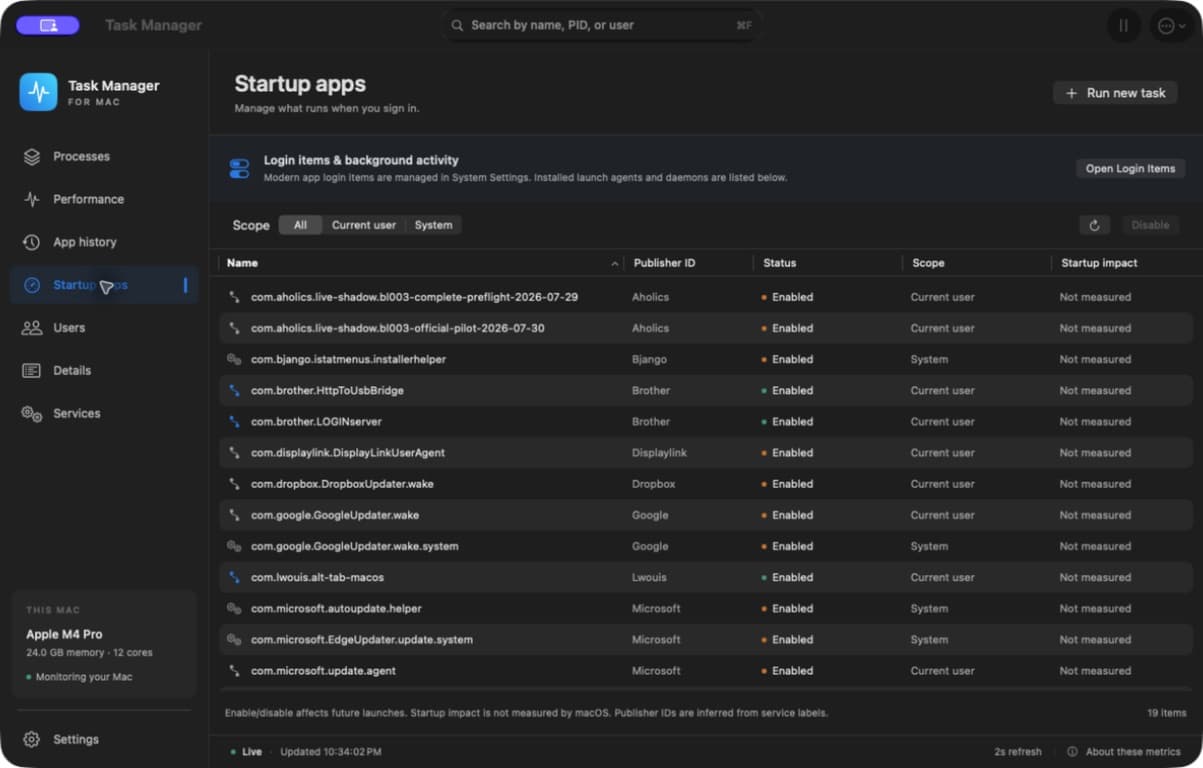Click the Updated 10:34:02 PM timestamp
The image size is (1203, 768).
pyautogui.click(x=330, y=752)
